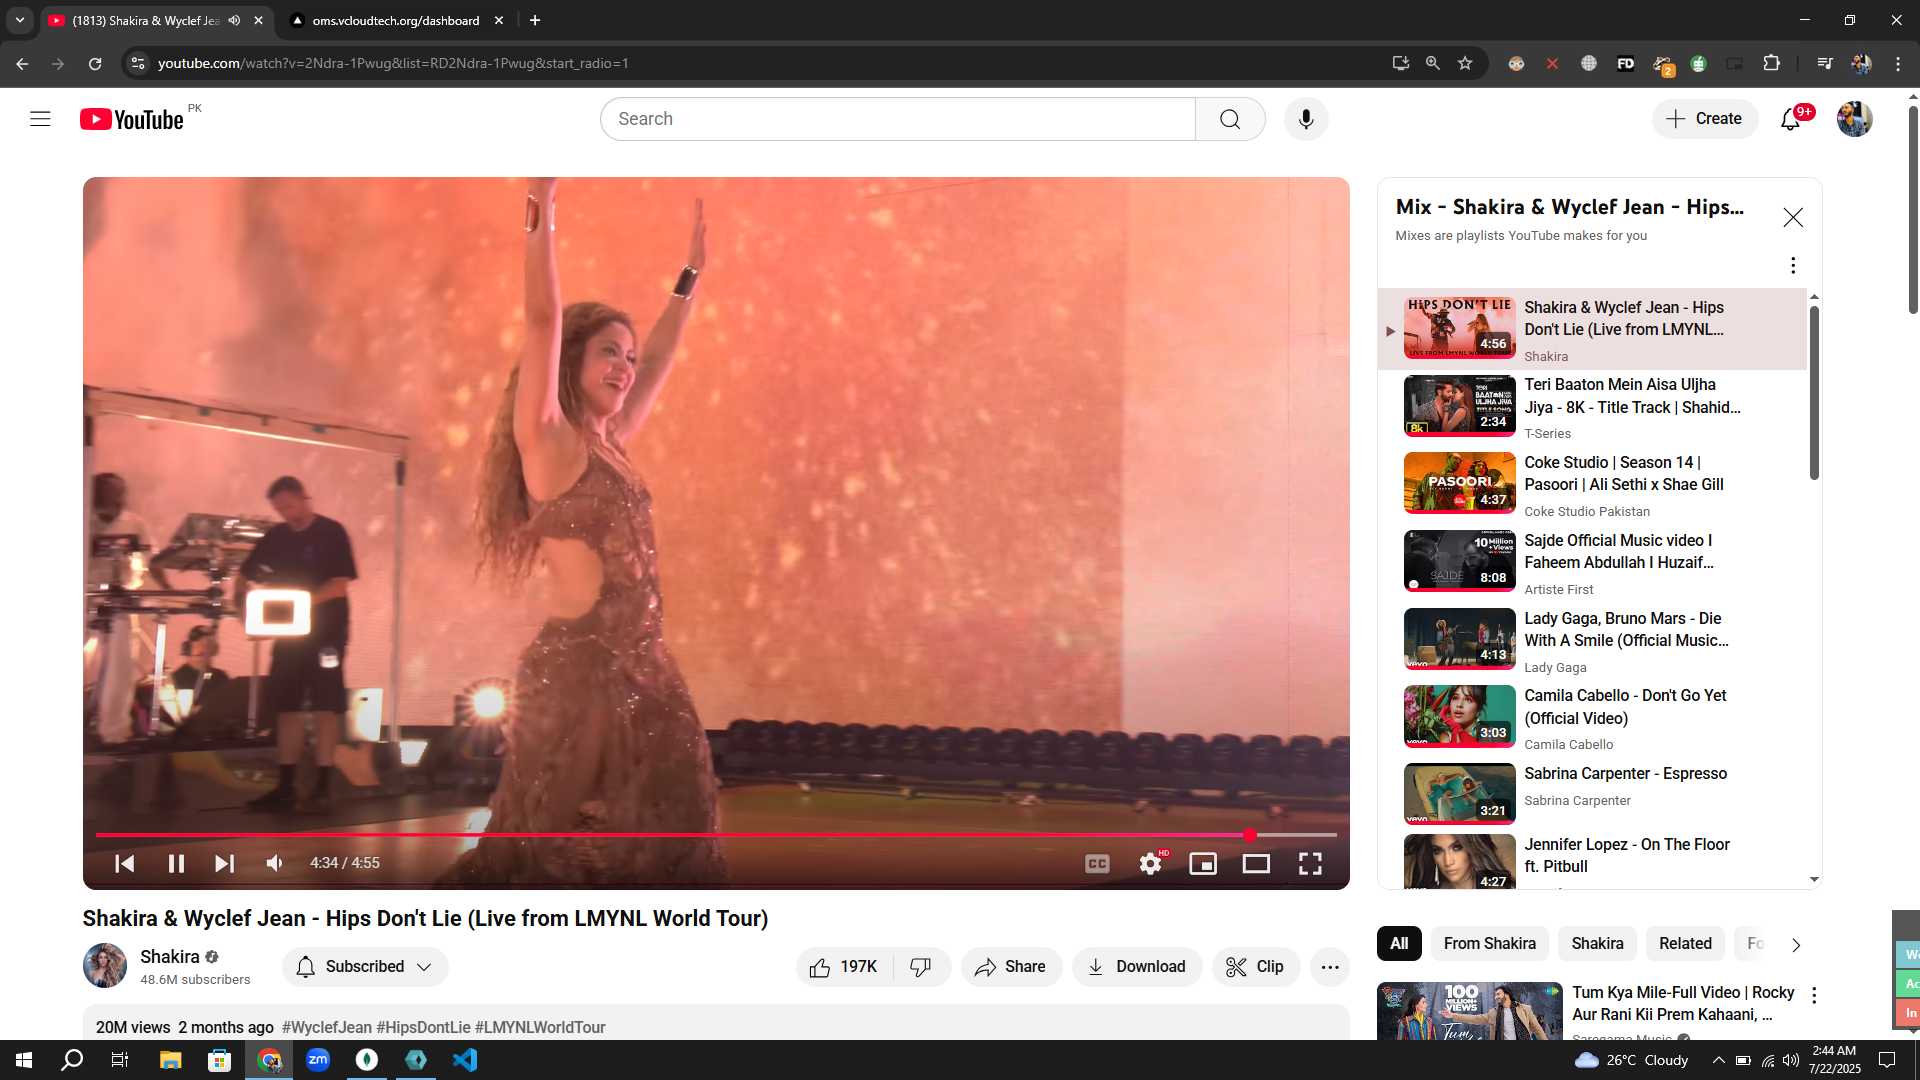Open tab search dropdown arrow

19,20
